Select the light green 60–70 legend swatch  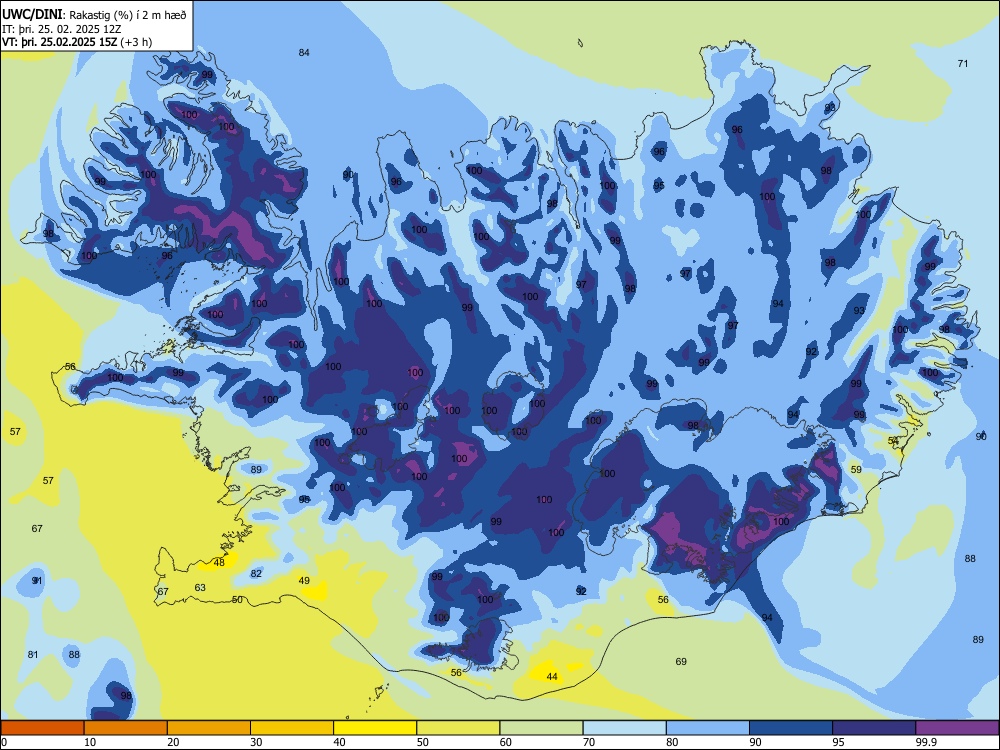coord(541,728)
